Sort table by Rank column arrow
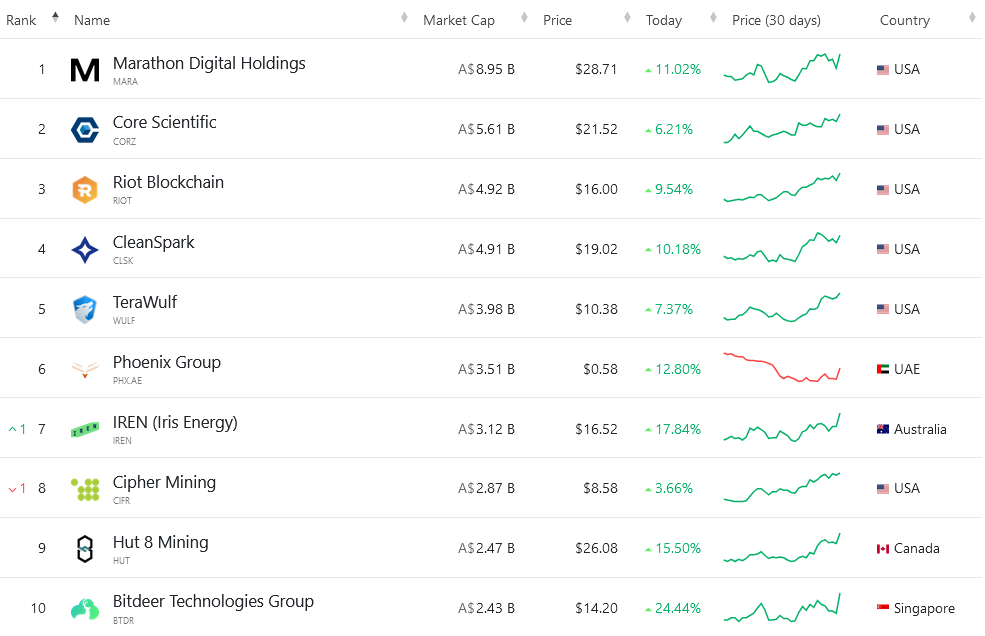 [x=55, y=17]
